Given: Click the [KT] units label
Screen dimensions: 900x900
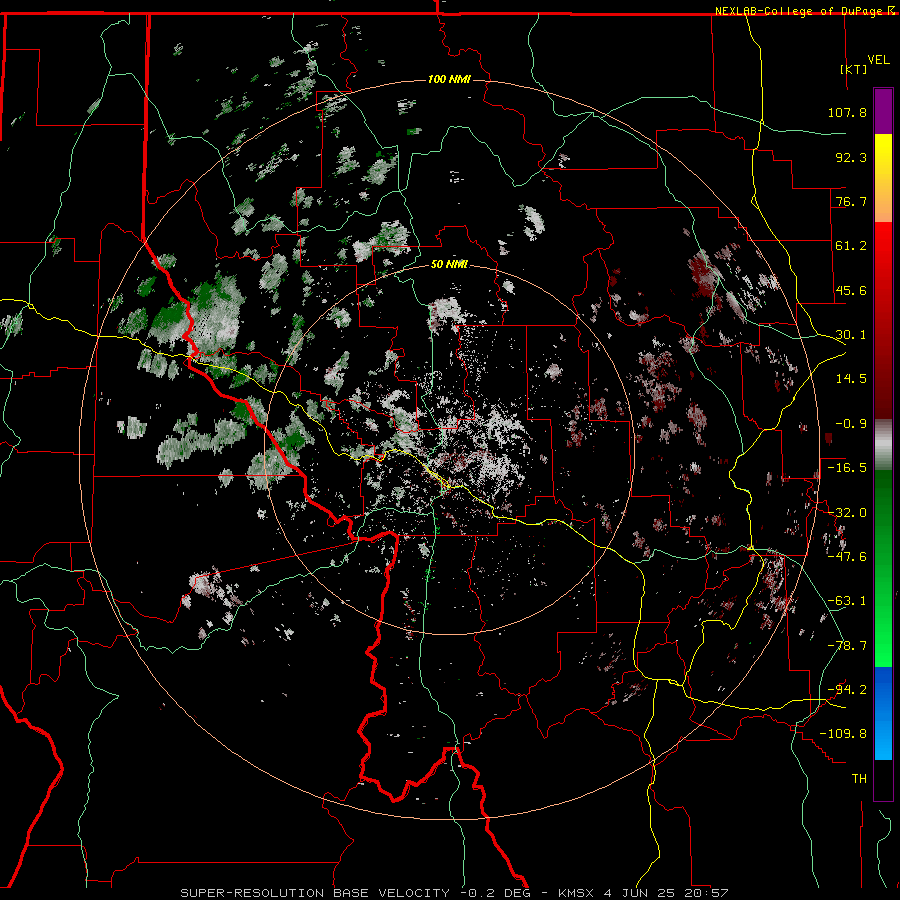Looking at the screenshot, I should pyautogui.click(x=854, y=69).
